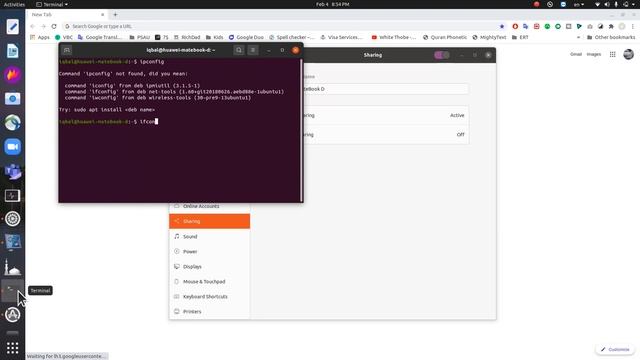Click the Zoom tray indicator icon

click(563, 4)
